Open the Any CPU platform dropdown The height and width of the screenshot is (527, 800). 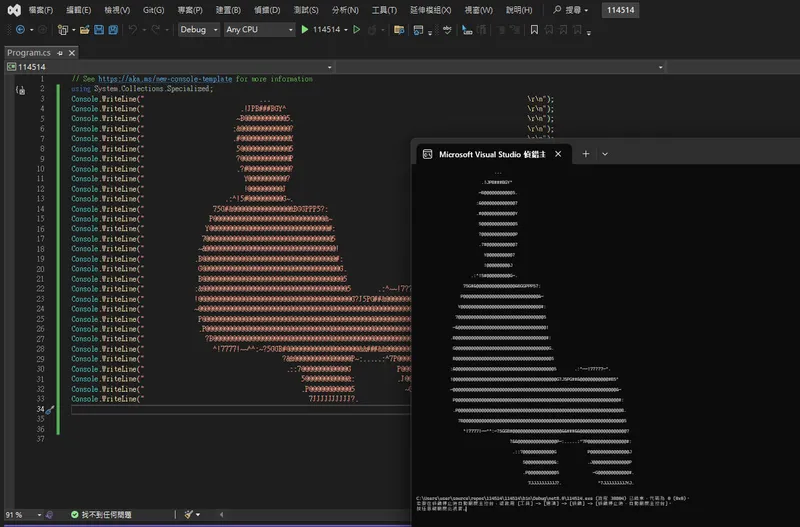click(x=259, y=30)
